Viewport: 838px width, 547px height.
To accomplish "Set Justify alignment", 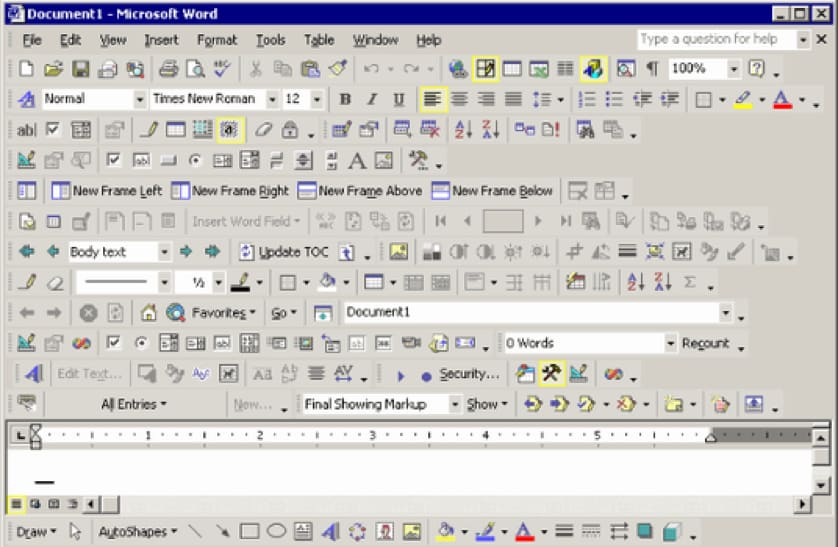I will tap(513, 99).
